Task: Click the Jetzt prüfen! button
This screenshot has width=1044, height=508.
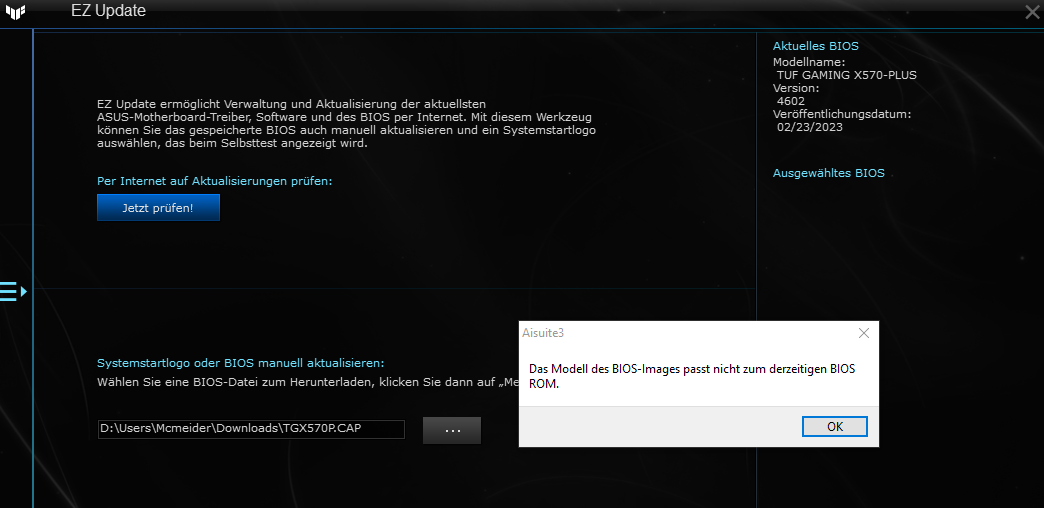Action: coord(158,208)
